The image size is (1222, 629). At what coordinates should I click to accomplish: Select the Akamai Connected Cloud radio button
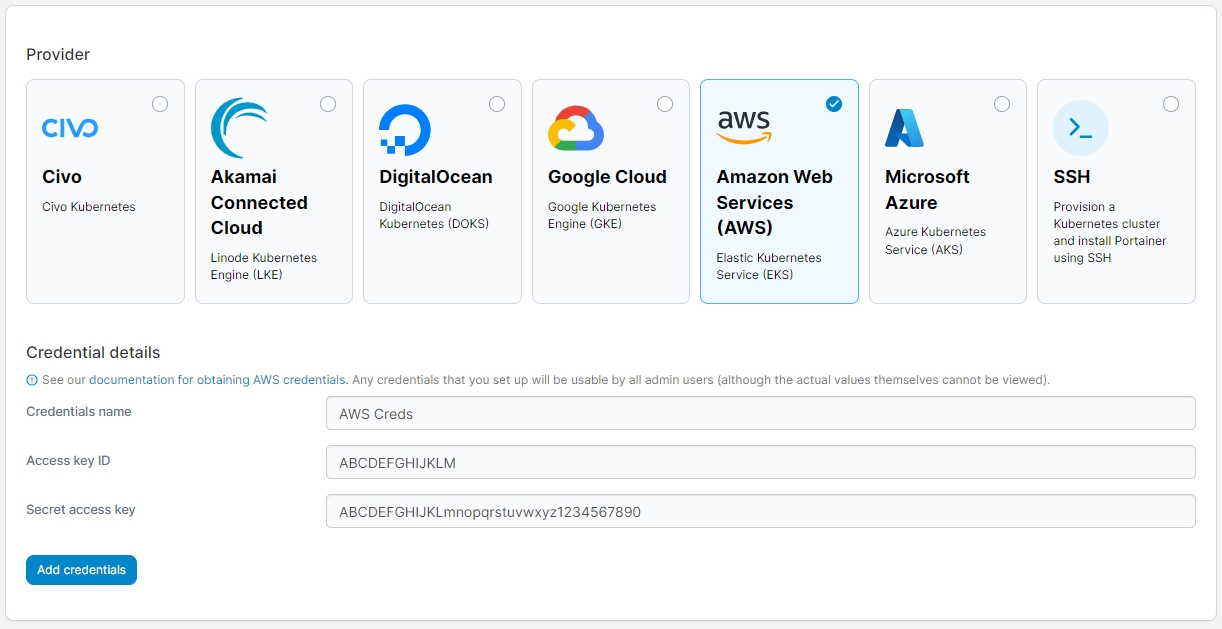coord(328,104)
